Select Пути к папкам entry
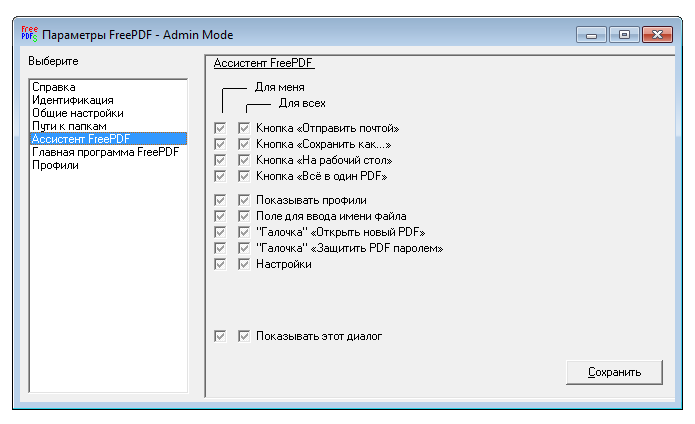Screen dimensions: 695x424 [69, 127]
